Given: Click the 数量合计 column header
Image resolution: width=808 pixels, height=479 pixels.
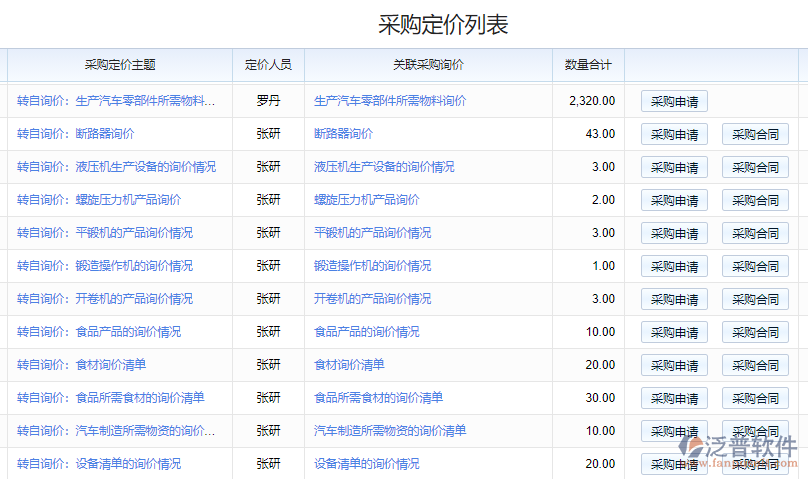Looking at the screenshot, I should point(588,65).
